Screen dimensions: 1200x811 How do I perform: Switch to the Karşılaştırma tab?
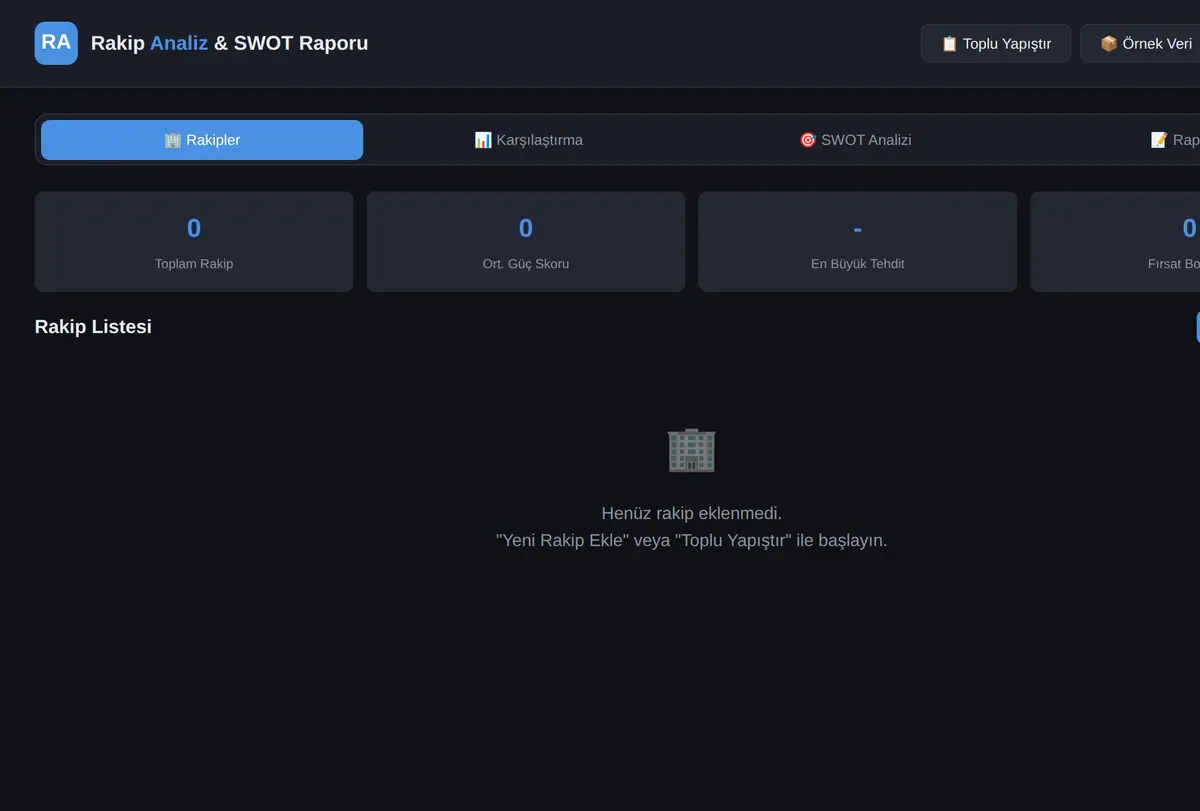point(528,140)
